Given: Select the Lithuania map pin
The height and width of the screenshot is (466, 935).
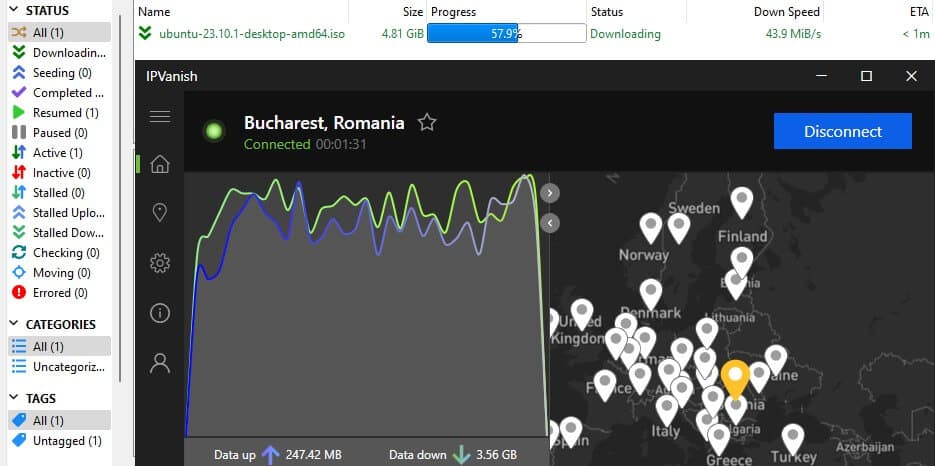Looking at the screenshot, I should click(707, 332).
